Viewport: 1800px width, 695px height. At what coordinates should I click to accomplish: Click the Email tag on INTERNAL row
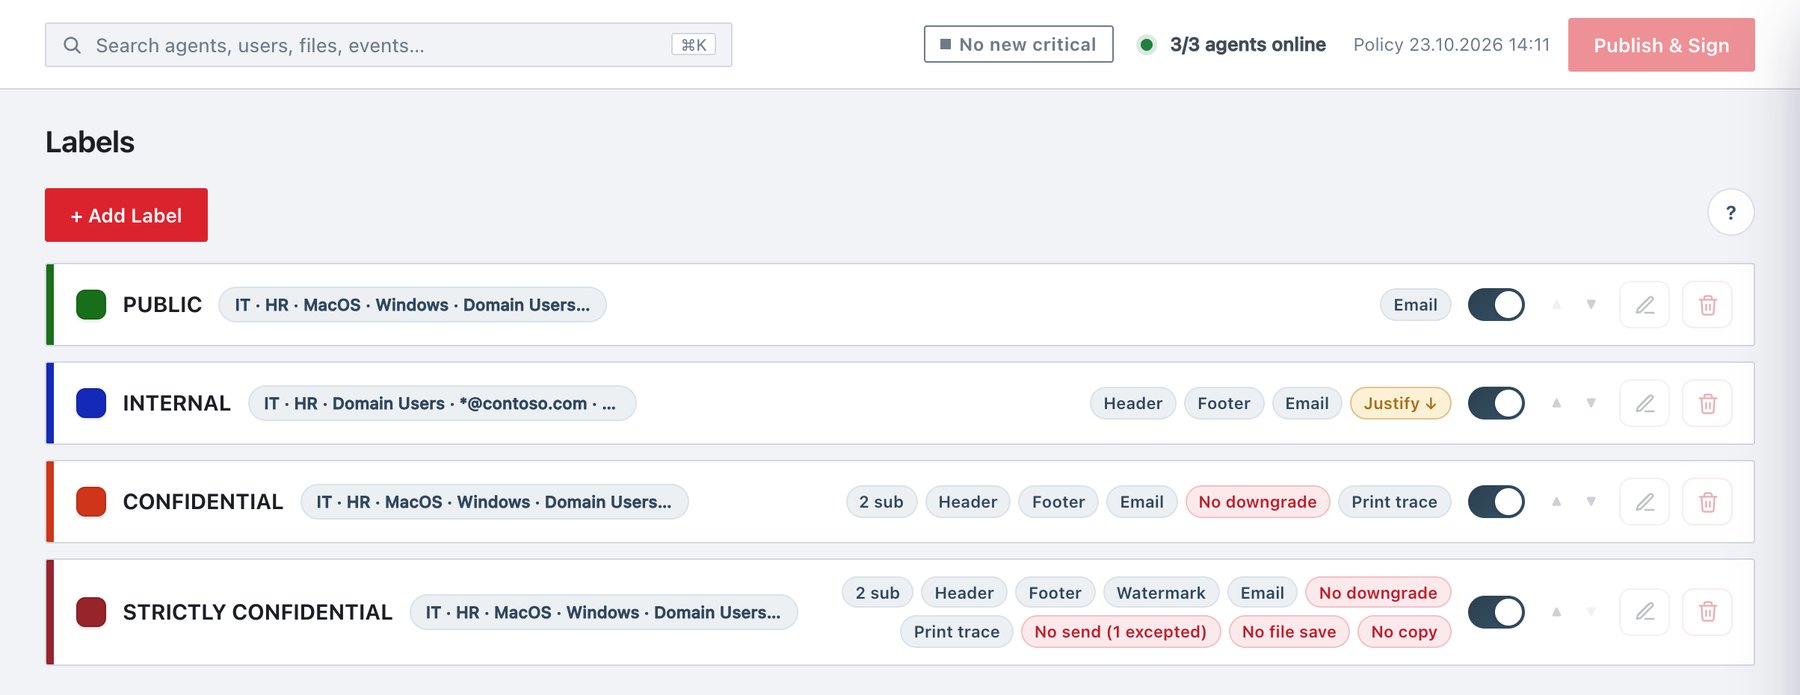pyautogui.click(x=1307, y=403)
